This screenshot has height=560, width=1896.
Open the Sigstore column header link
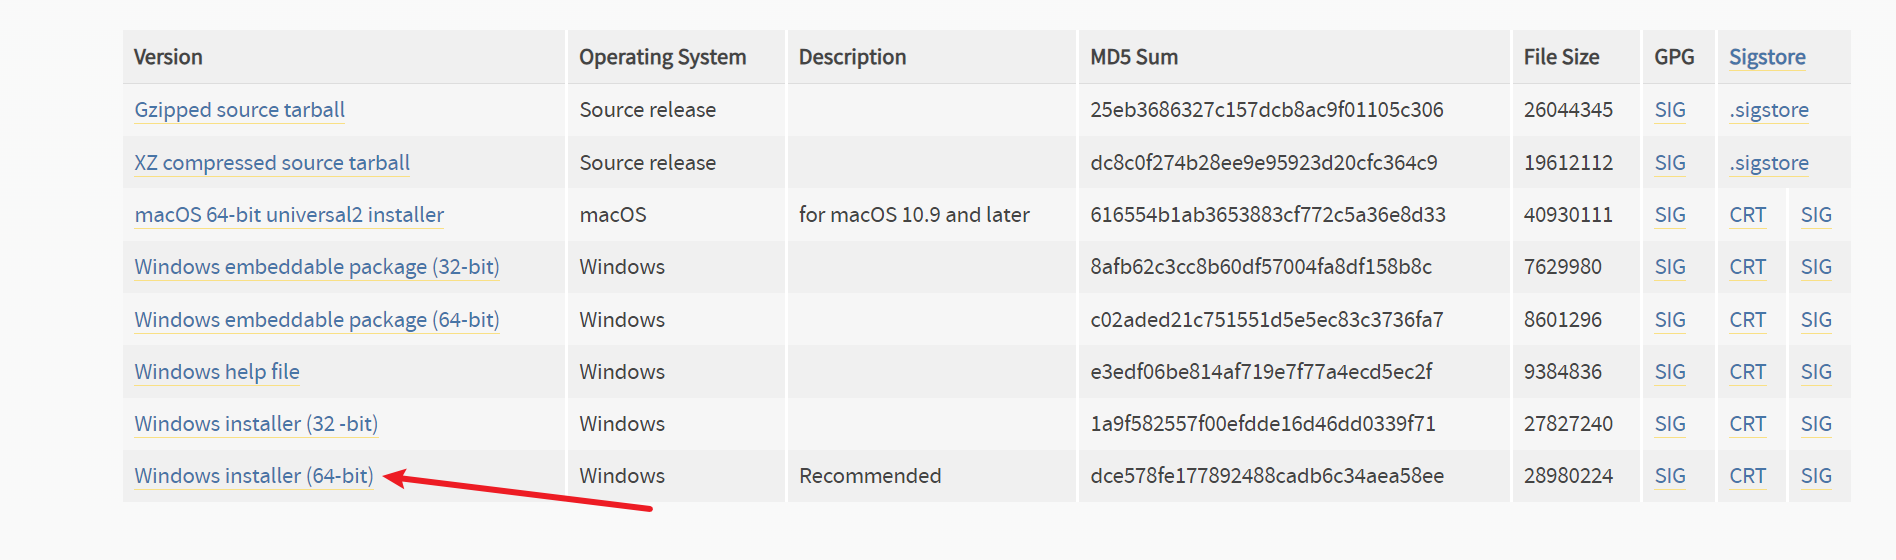[x=1767, y=57]
